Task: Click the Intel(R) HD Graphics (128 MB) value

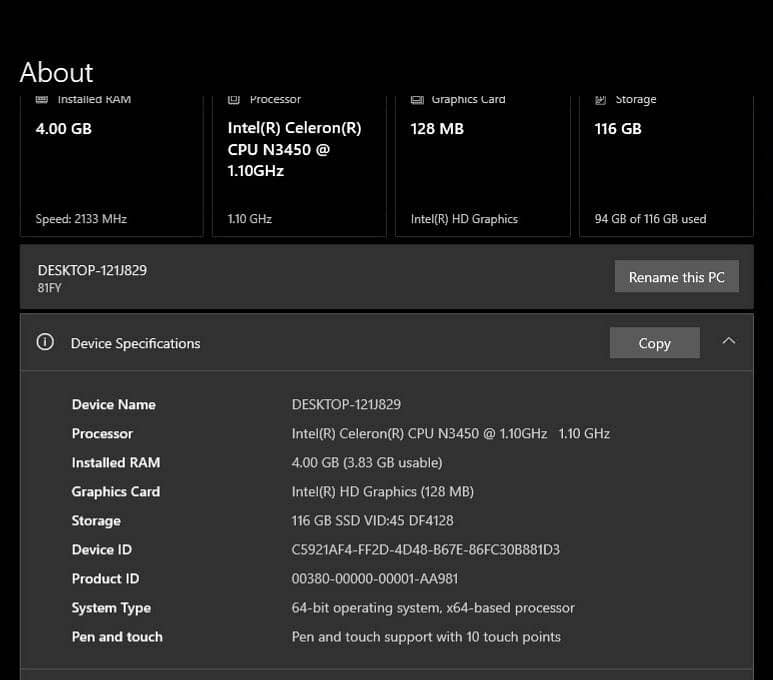Action: [383, 492]
